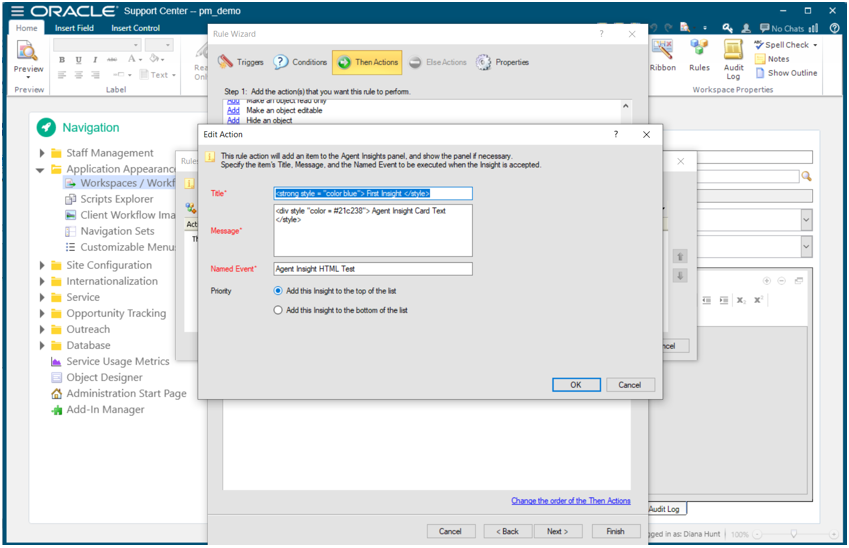
Task: Click the Spell Check tool
Action: point(786,45)
